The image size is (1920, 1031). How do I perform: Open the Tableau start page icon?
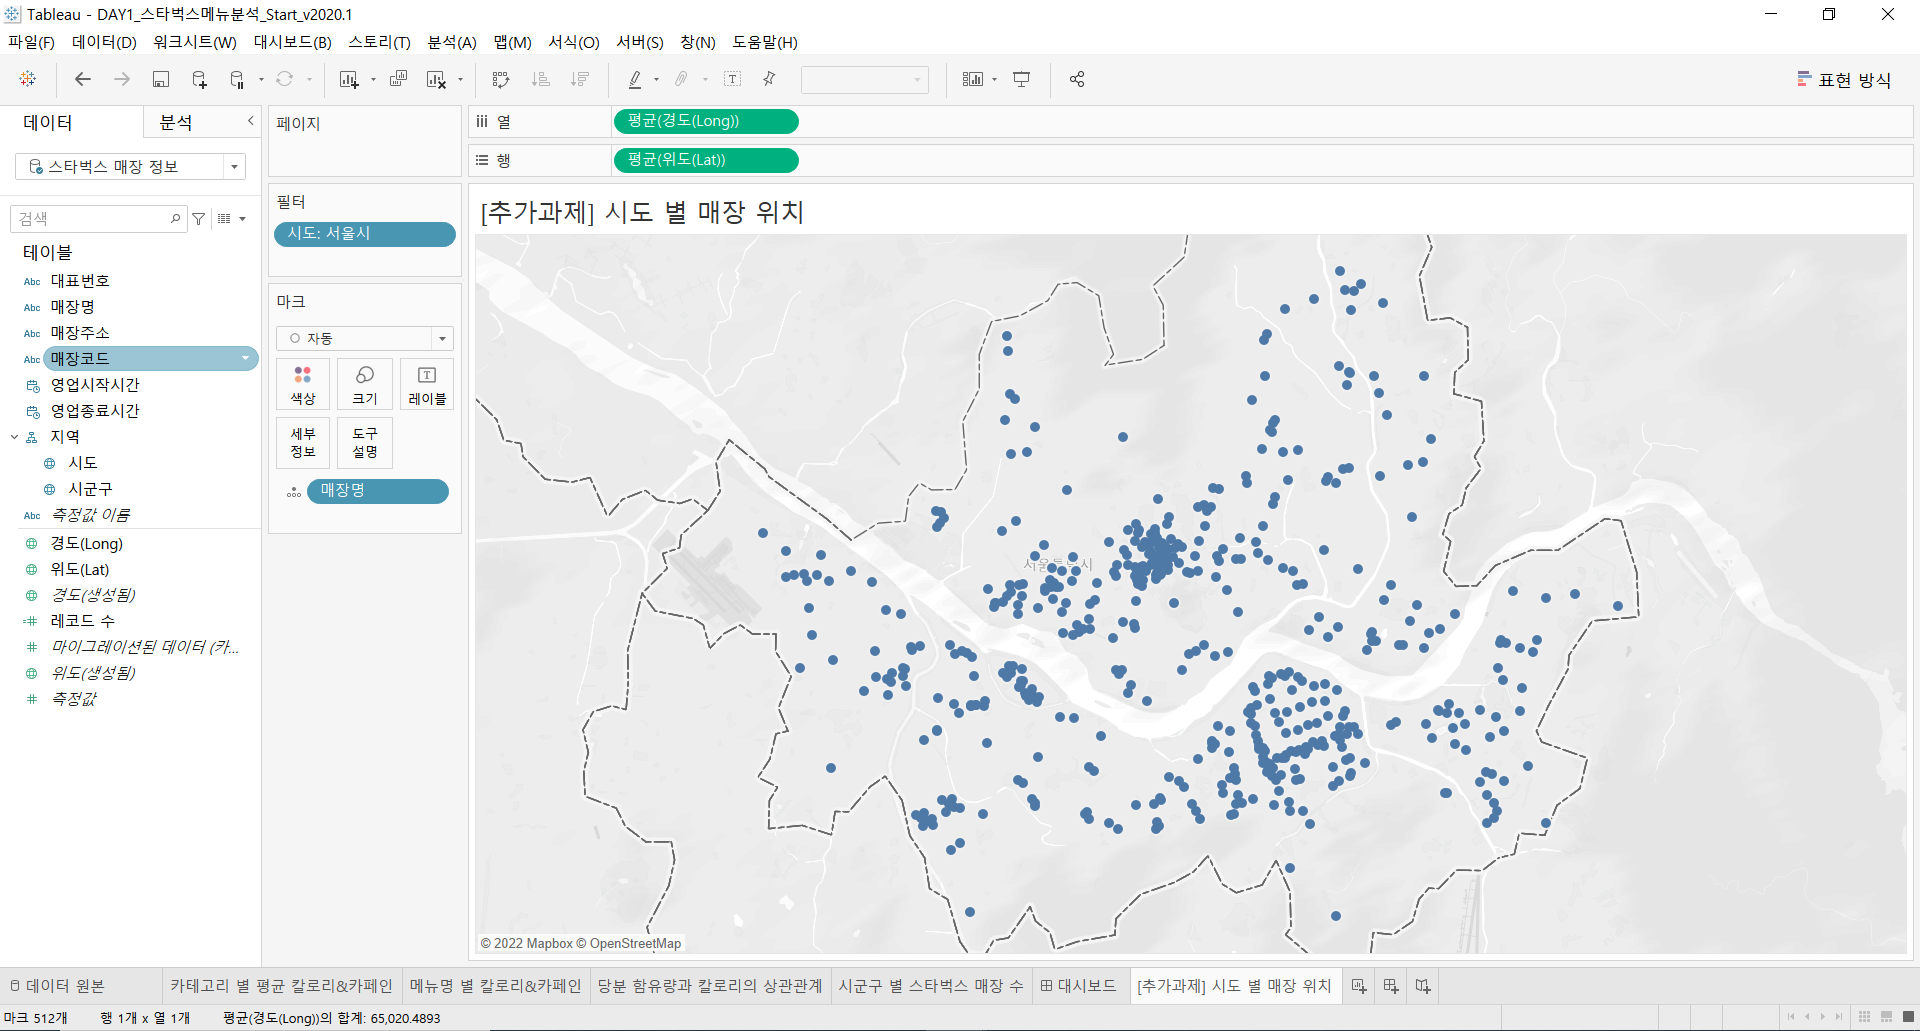click(28, 79)
